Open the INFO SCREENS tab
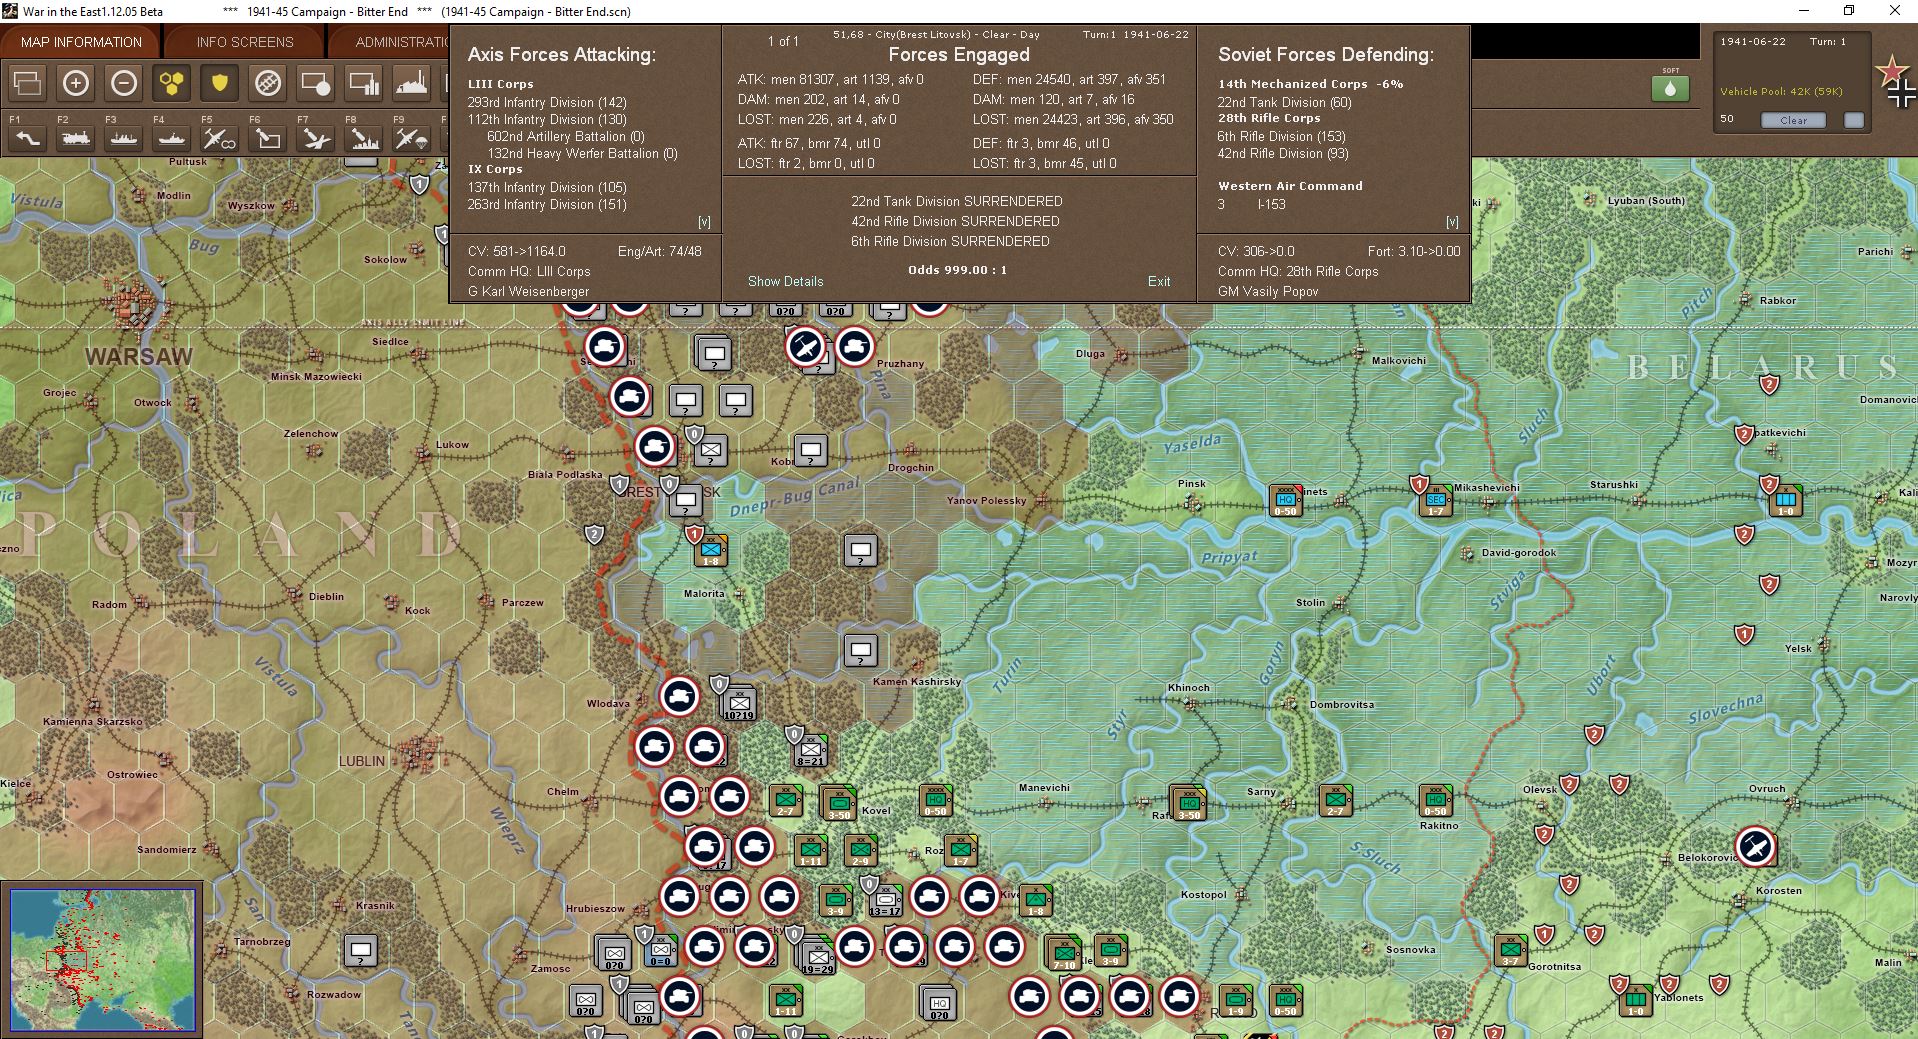Screen dimensions: 1918x1039 245,42
